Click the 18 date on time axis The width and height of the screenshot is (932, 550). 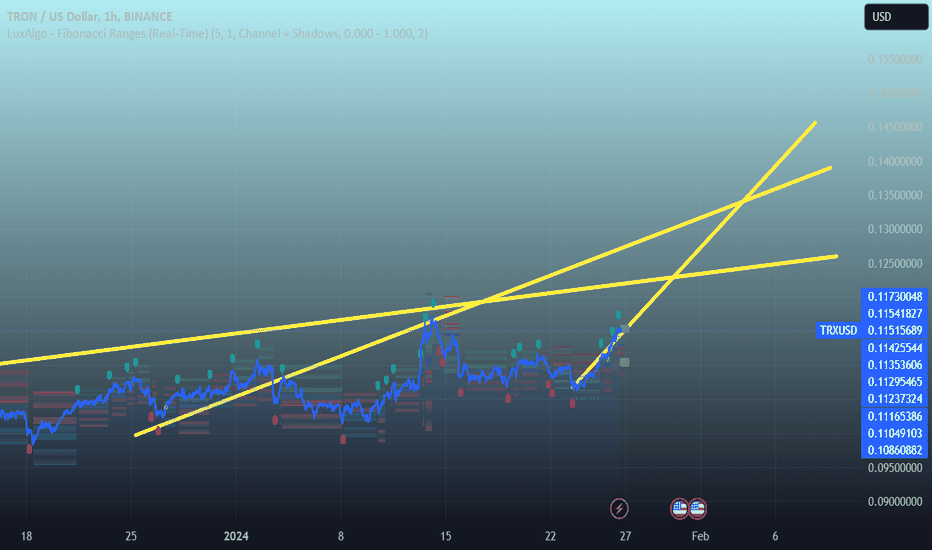click(x=26, y=536)
